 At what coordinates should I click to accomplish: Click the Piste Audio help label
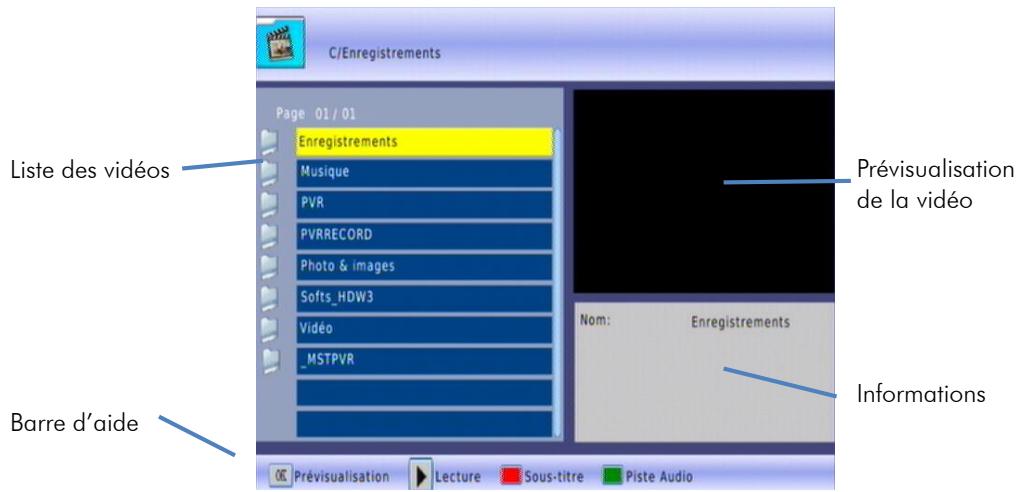coord(659,477)
